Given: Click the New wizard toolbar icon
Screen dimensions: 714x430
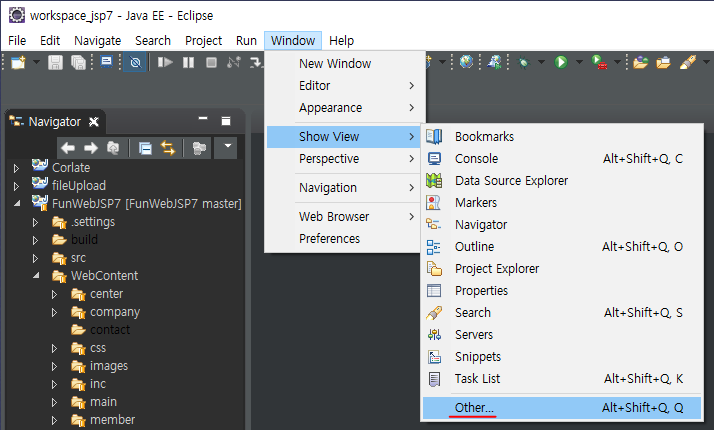Looking at the screenshot, I should [x=18, y=62].
